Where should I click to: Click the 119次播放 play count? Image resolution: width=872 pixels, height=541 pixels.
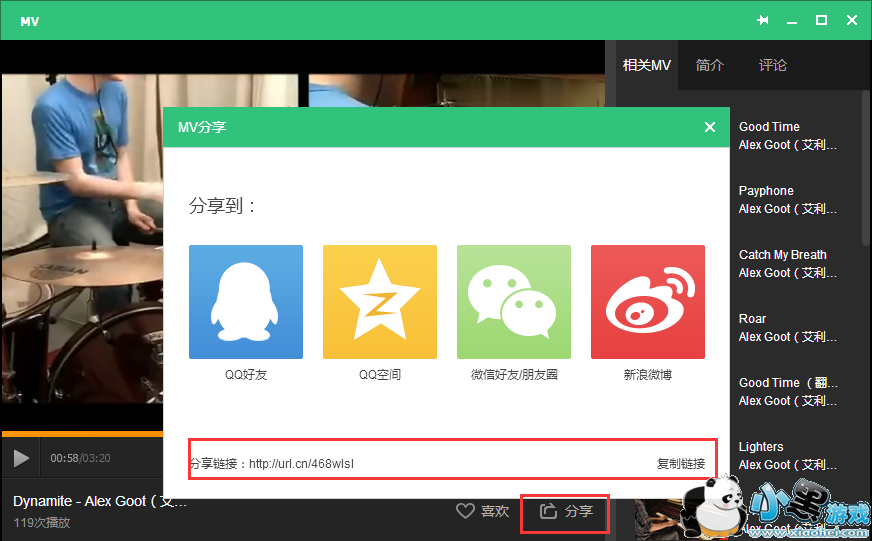coord(42,523)
